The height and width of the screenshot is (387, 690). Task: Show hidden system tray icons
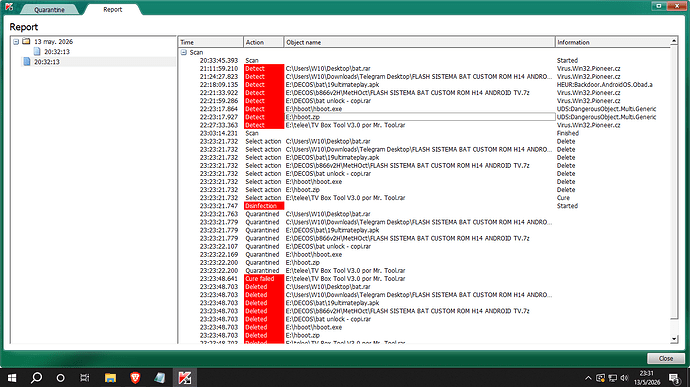click(x=588, y=378)
